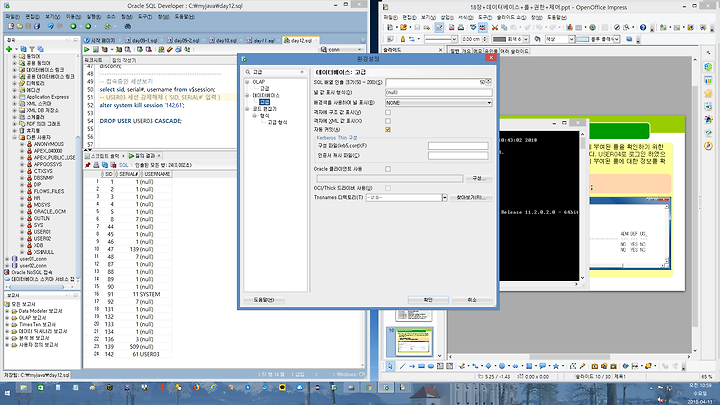Open Chrome from the taskbar

tap(369, 388)
